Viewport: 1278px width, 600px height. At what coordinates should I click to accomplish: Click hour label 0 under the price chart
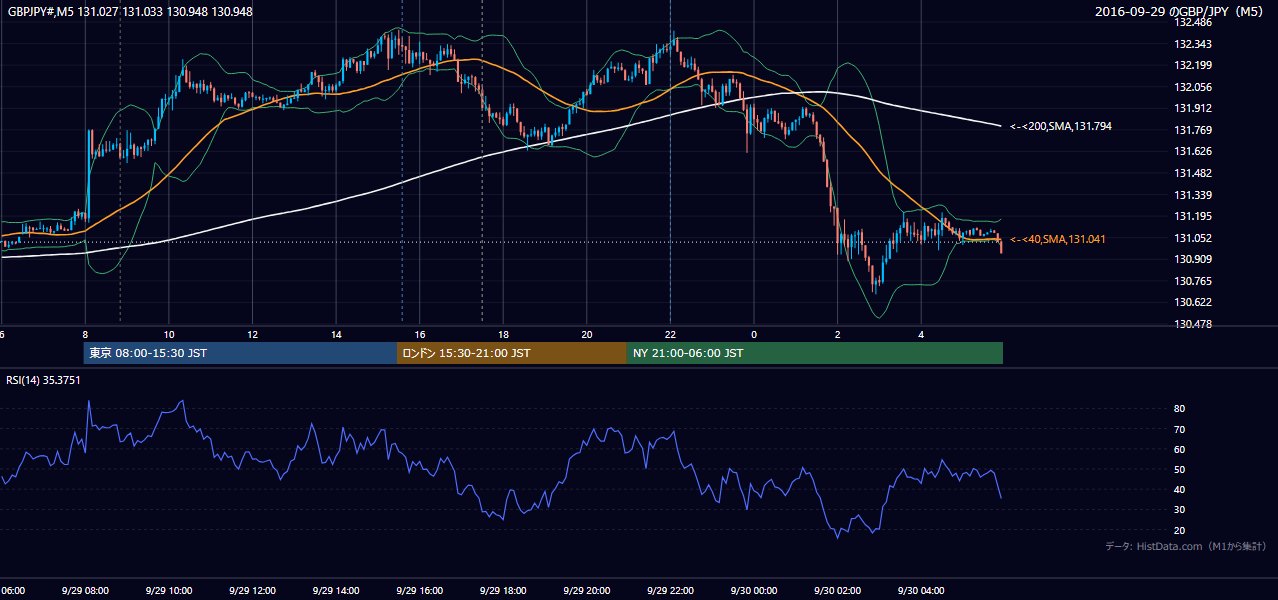click(754, 334)
